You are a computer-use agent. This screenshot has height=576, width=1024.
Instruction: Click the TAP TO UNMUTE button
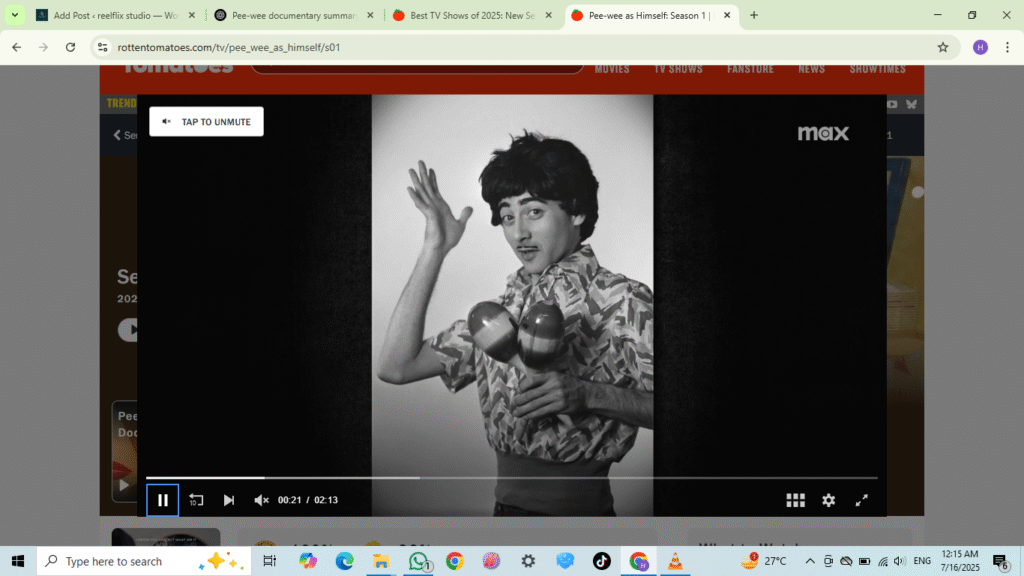(x=206, y=121)
